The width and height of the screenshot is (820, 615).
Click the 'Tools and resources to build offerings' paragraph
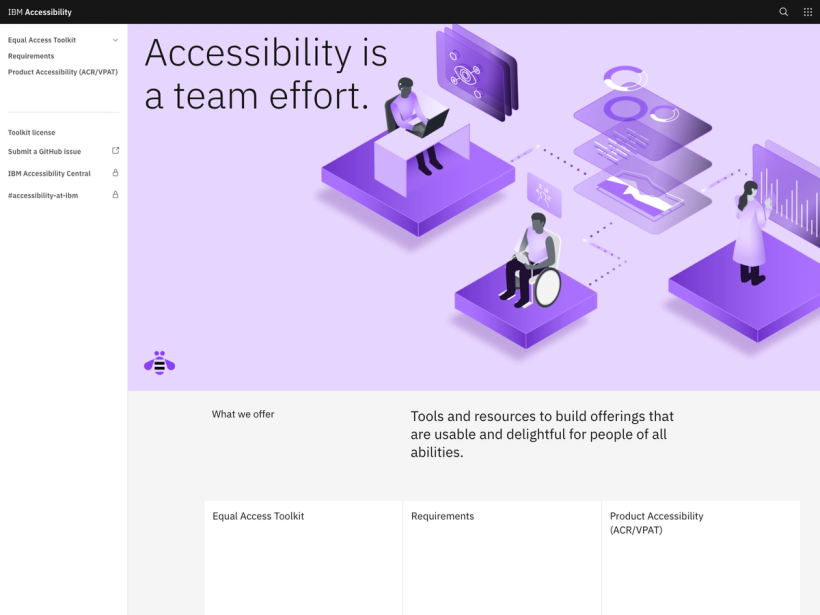[x=542, y=434]
